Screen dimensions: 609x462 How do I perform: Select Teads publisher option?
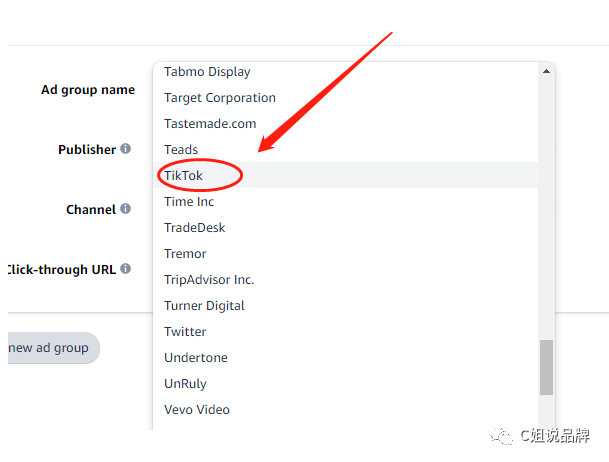tap(346, 150)
